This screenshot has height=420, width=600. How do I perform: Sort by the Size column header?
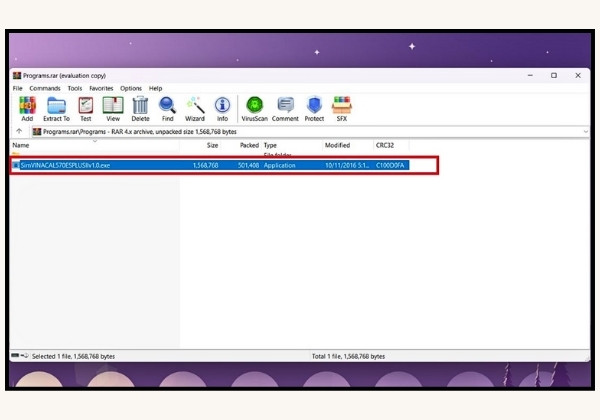pyautogui.click(x=200, y=145)
